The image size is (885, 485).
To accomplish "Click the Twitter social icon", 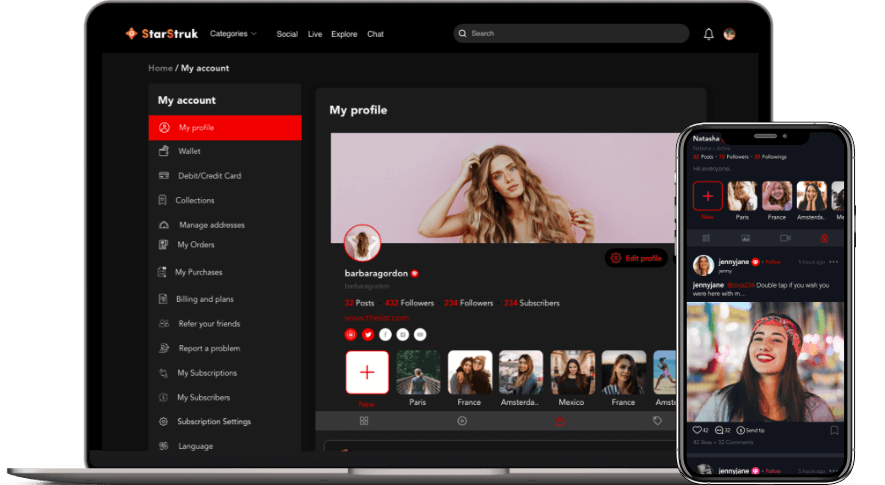I will 368,335.
